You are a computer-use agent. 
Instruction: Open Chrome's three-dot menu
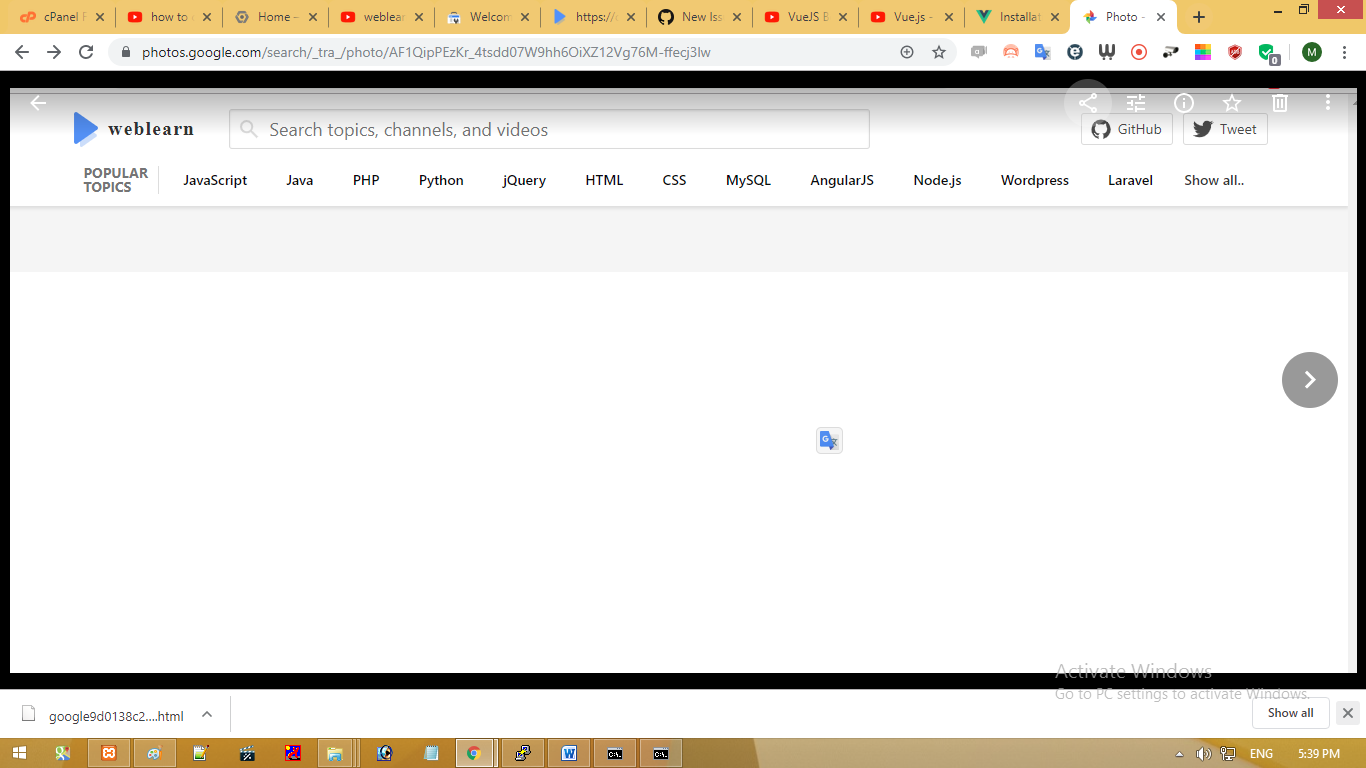pos(1344,52)
